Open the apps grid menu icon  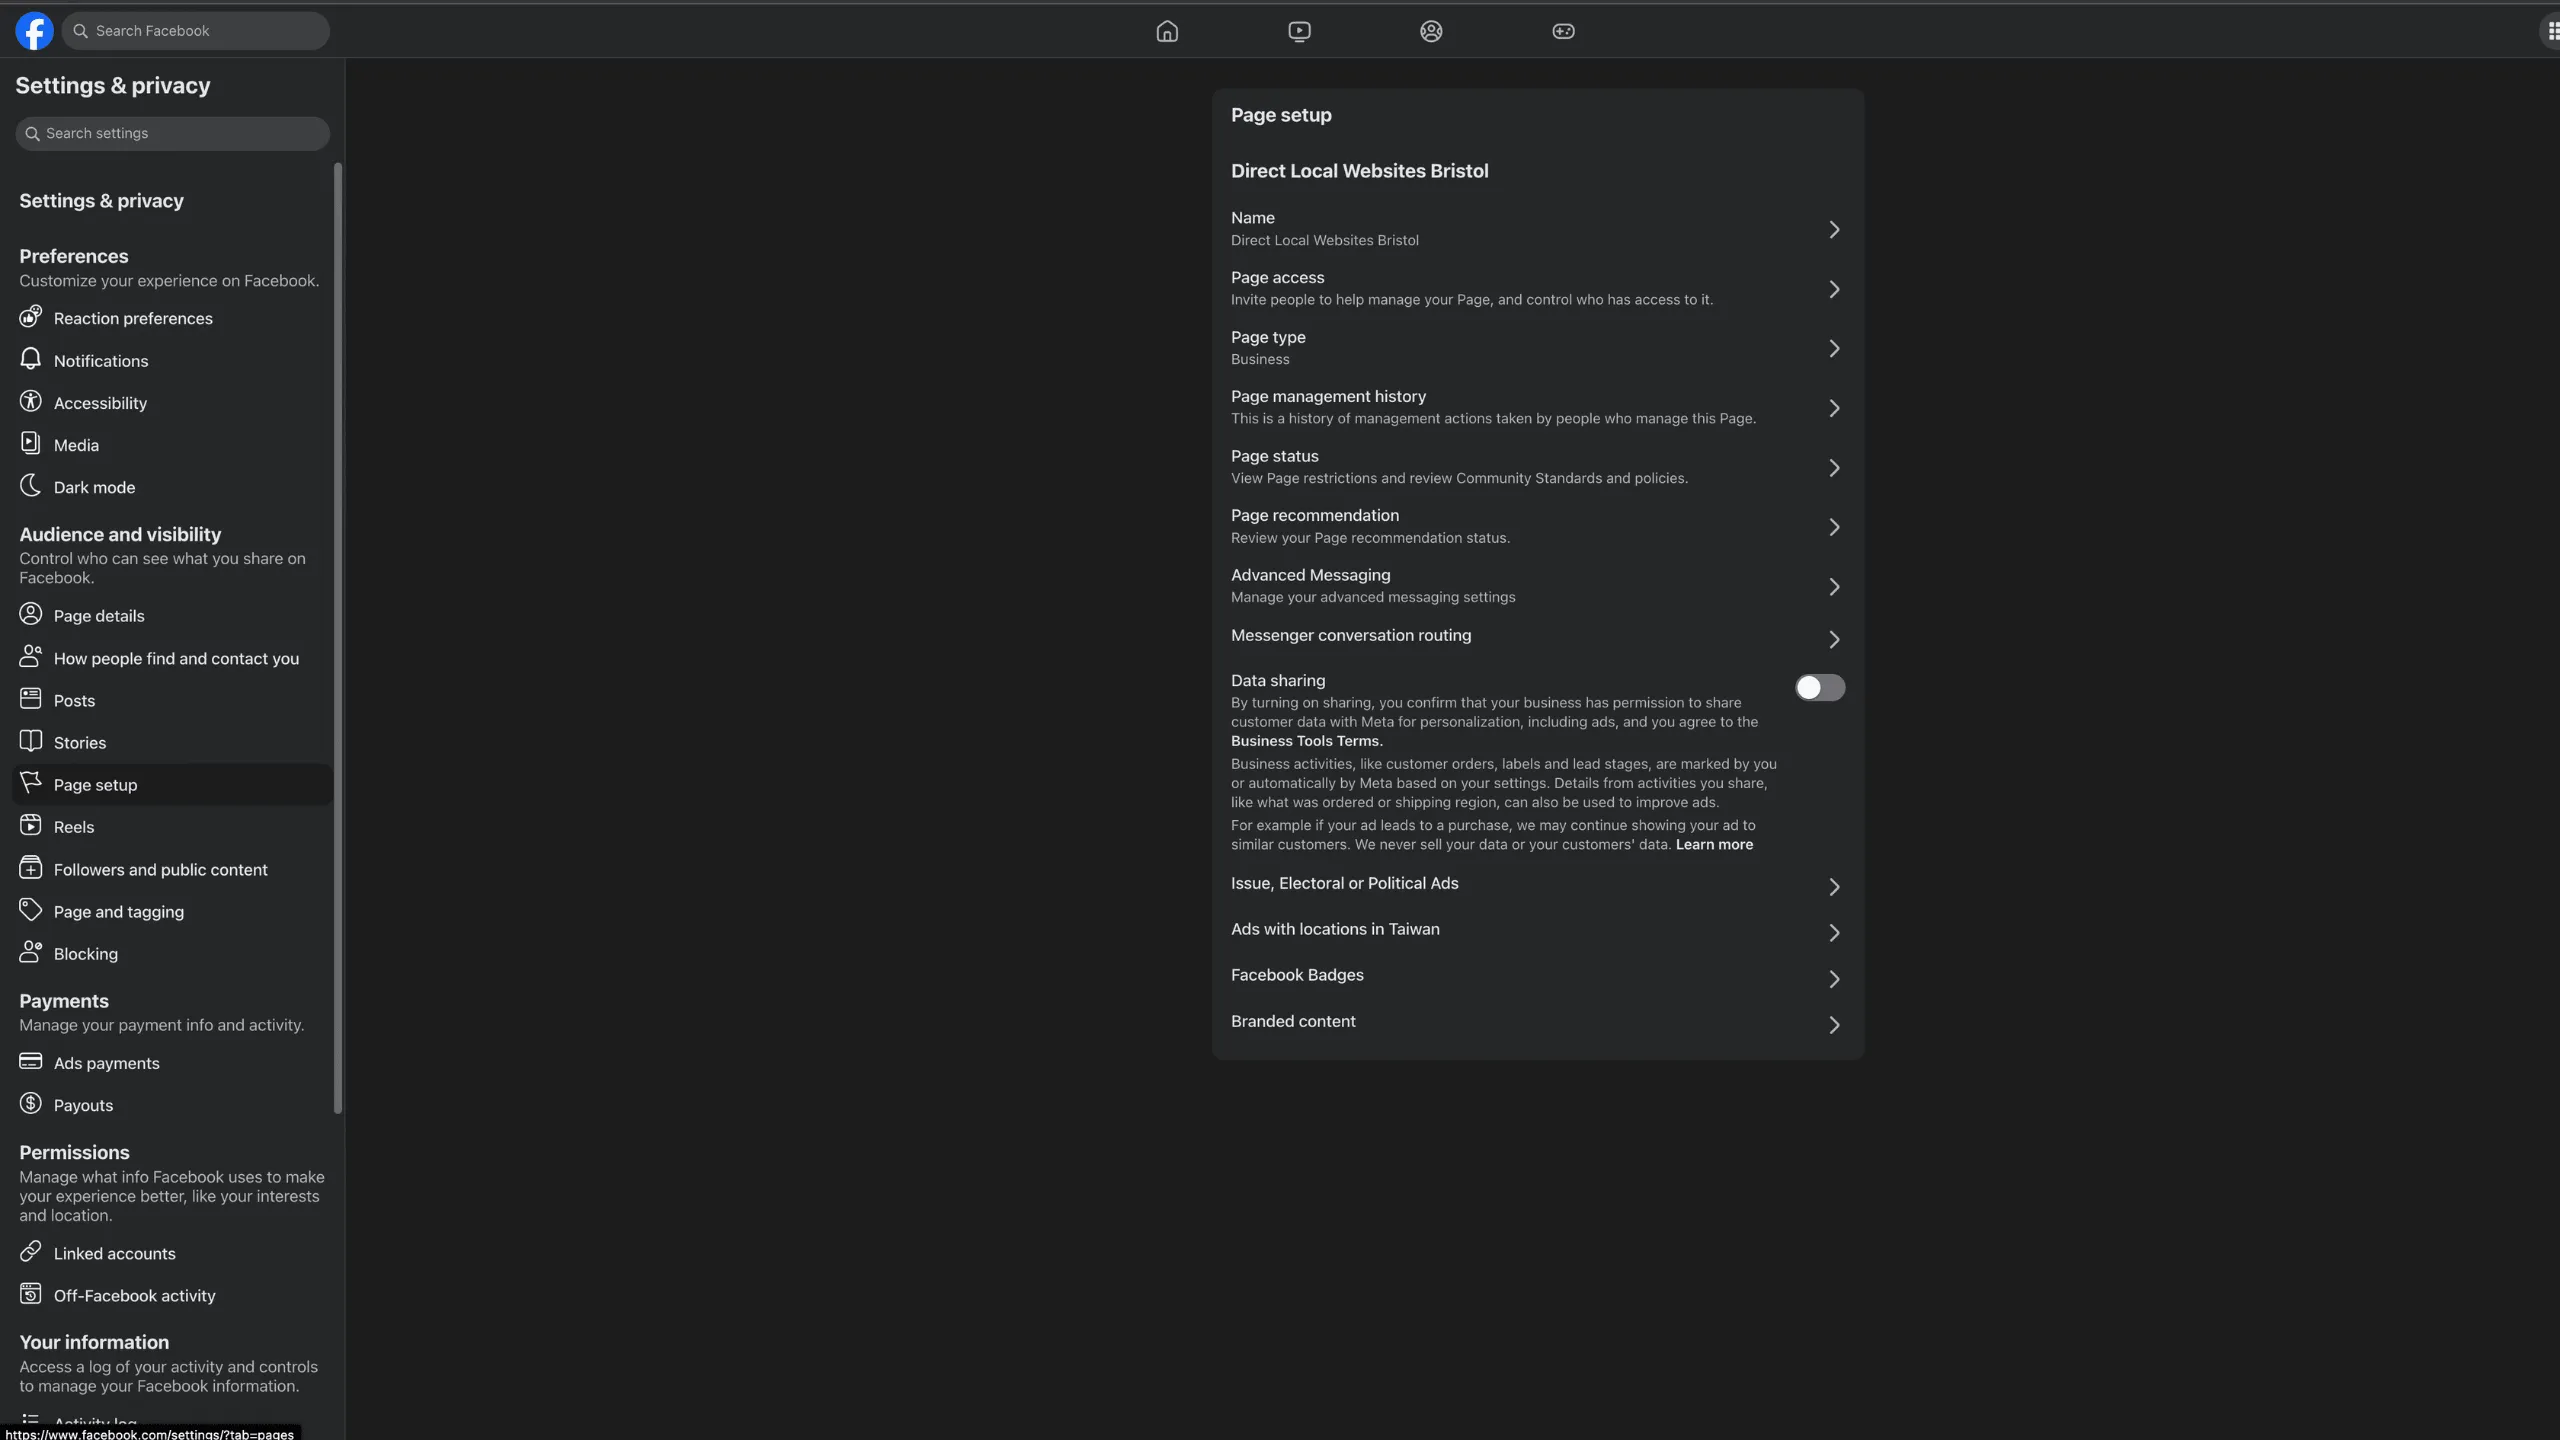[x=2551, y=31]
